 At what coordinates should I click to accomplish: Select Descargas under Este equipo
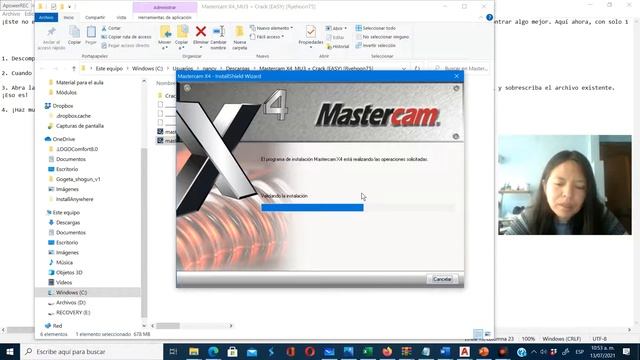pos(68,222)
